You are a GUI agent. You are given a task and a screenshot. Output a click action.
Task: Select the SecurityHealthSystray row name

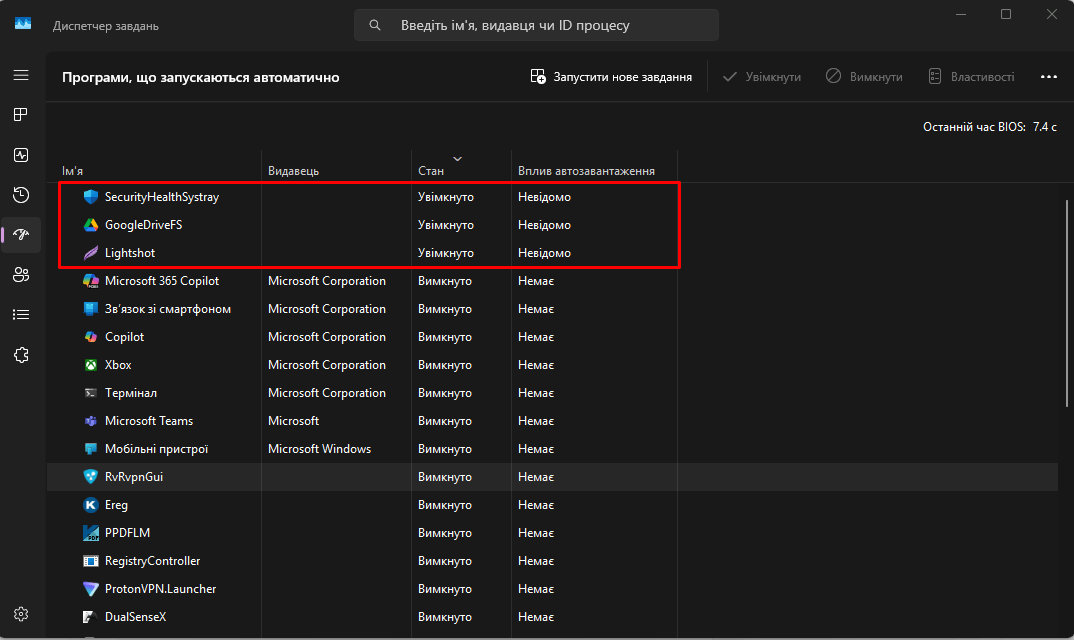[162, 197]
